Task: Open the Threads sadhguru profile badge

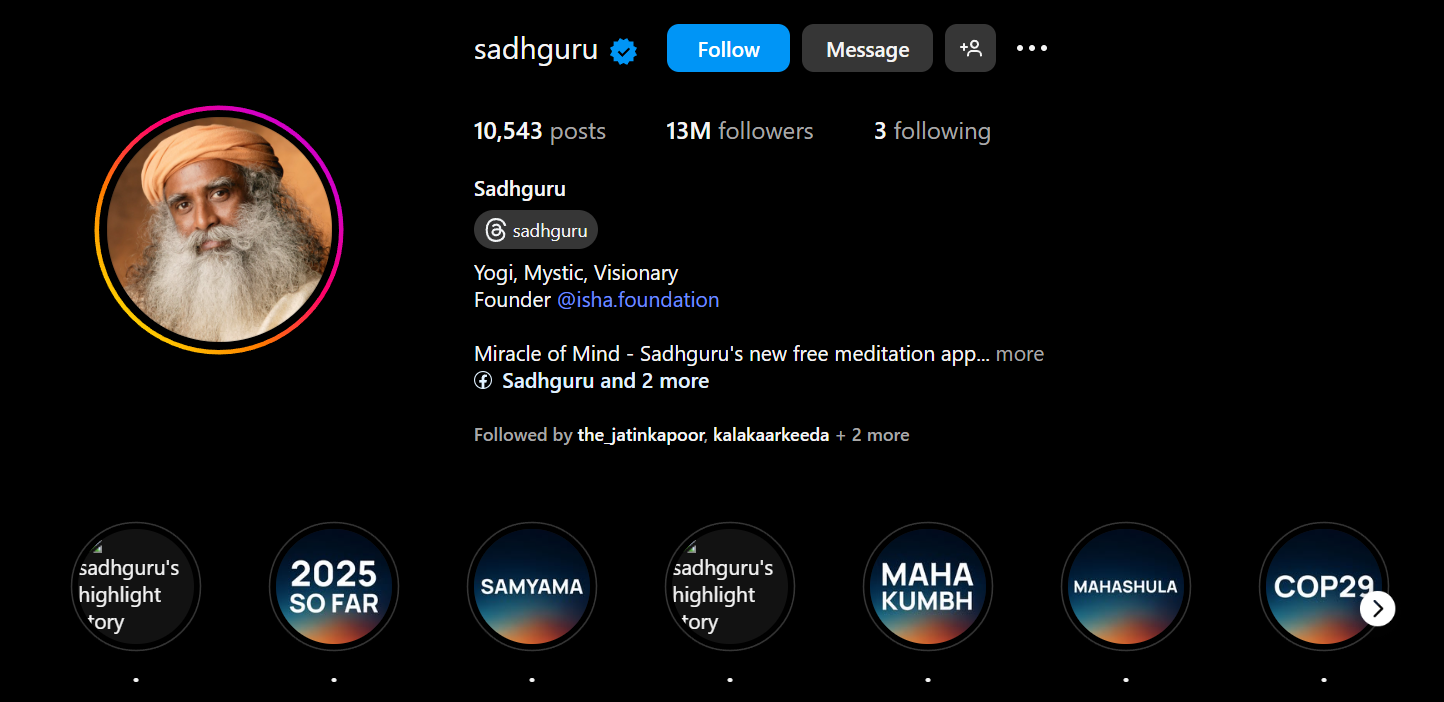Action: pos(536,230)
